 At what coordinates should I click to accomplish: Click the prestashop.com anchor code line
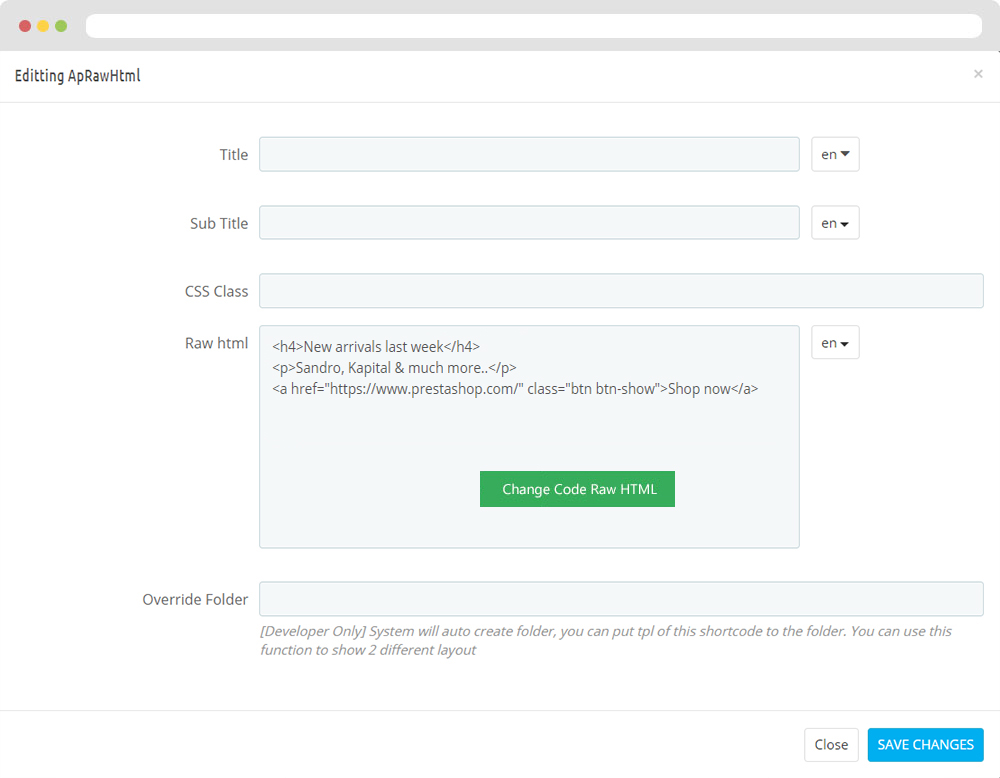(x=515, y=389)
